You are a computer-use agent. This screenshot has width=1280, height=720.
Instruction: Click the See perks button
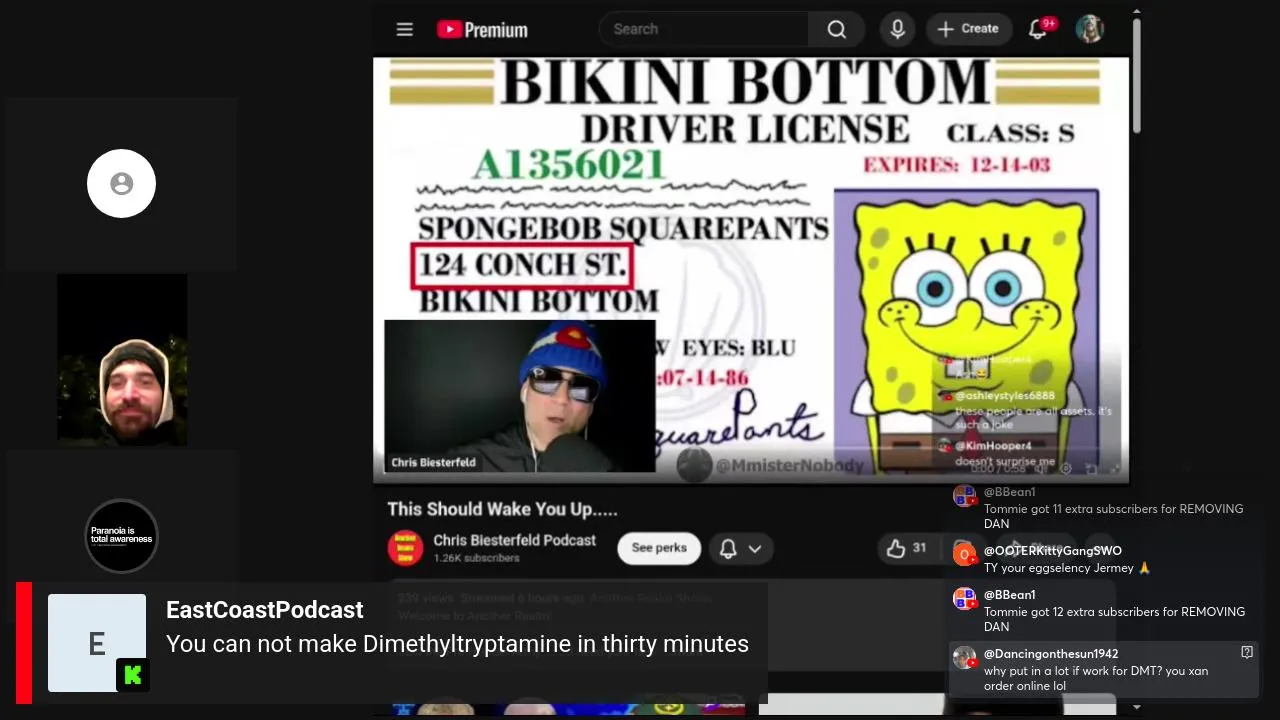coord(659,548)
